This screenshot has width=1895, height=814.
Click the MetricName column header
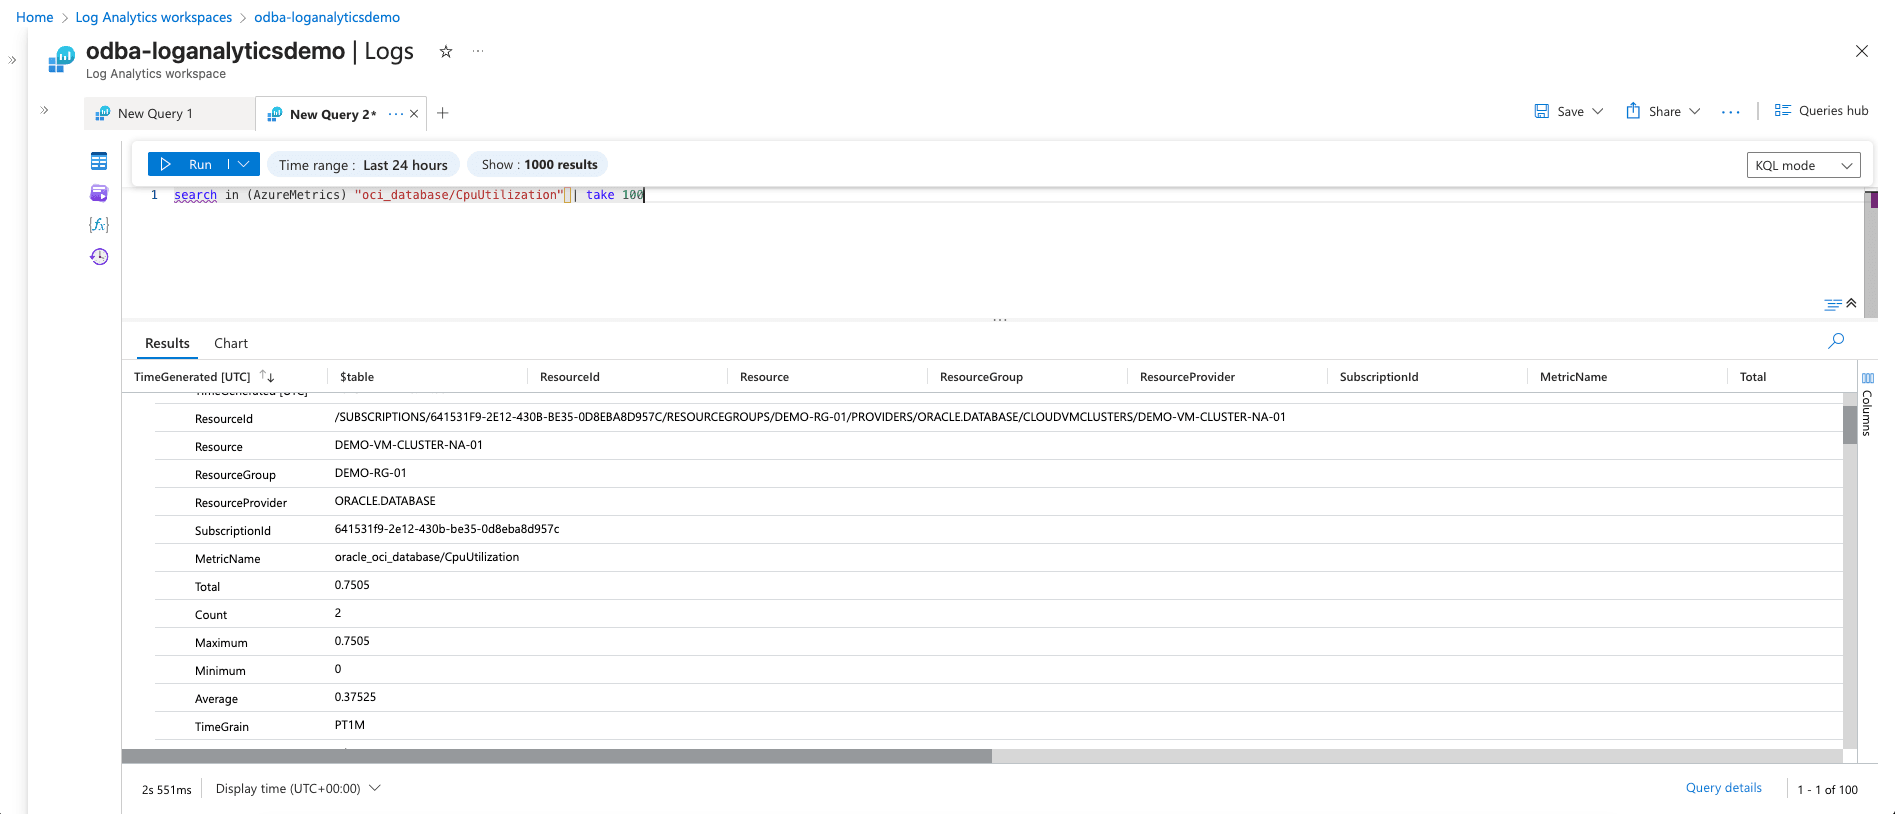coord(1573,377)
